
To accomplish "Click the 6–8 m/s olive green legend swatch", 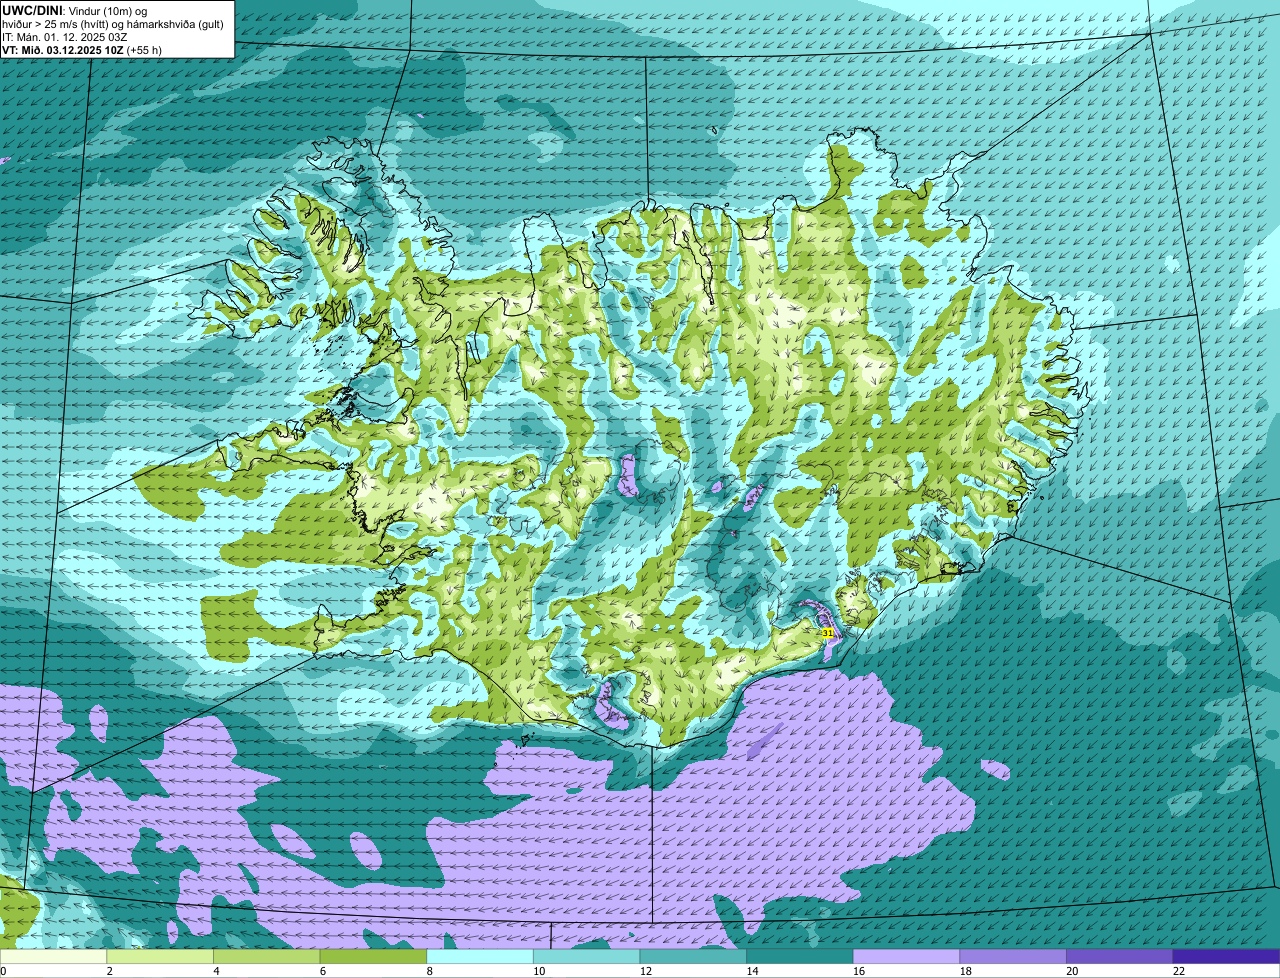I will pyautogui.click(x=373, y=956).
